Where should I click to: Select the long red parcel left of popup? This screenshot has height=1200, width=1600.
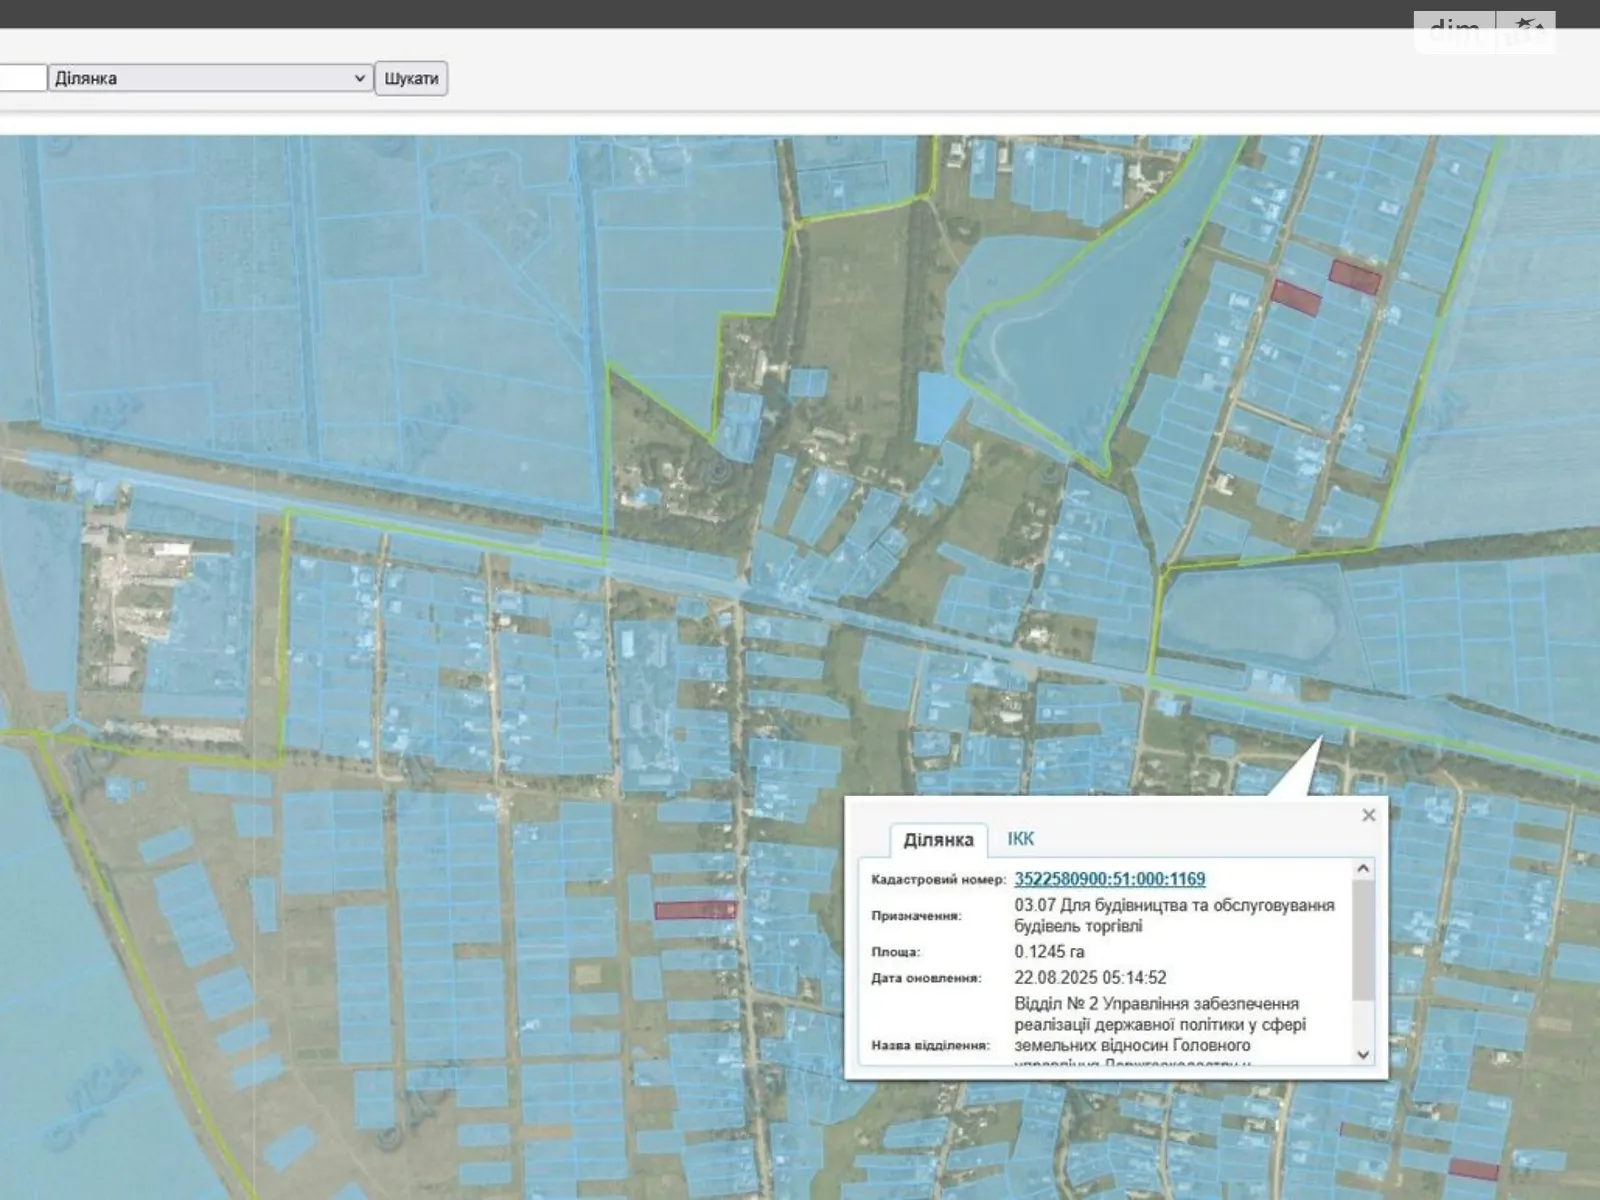tap(695, 910)
